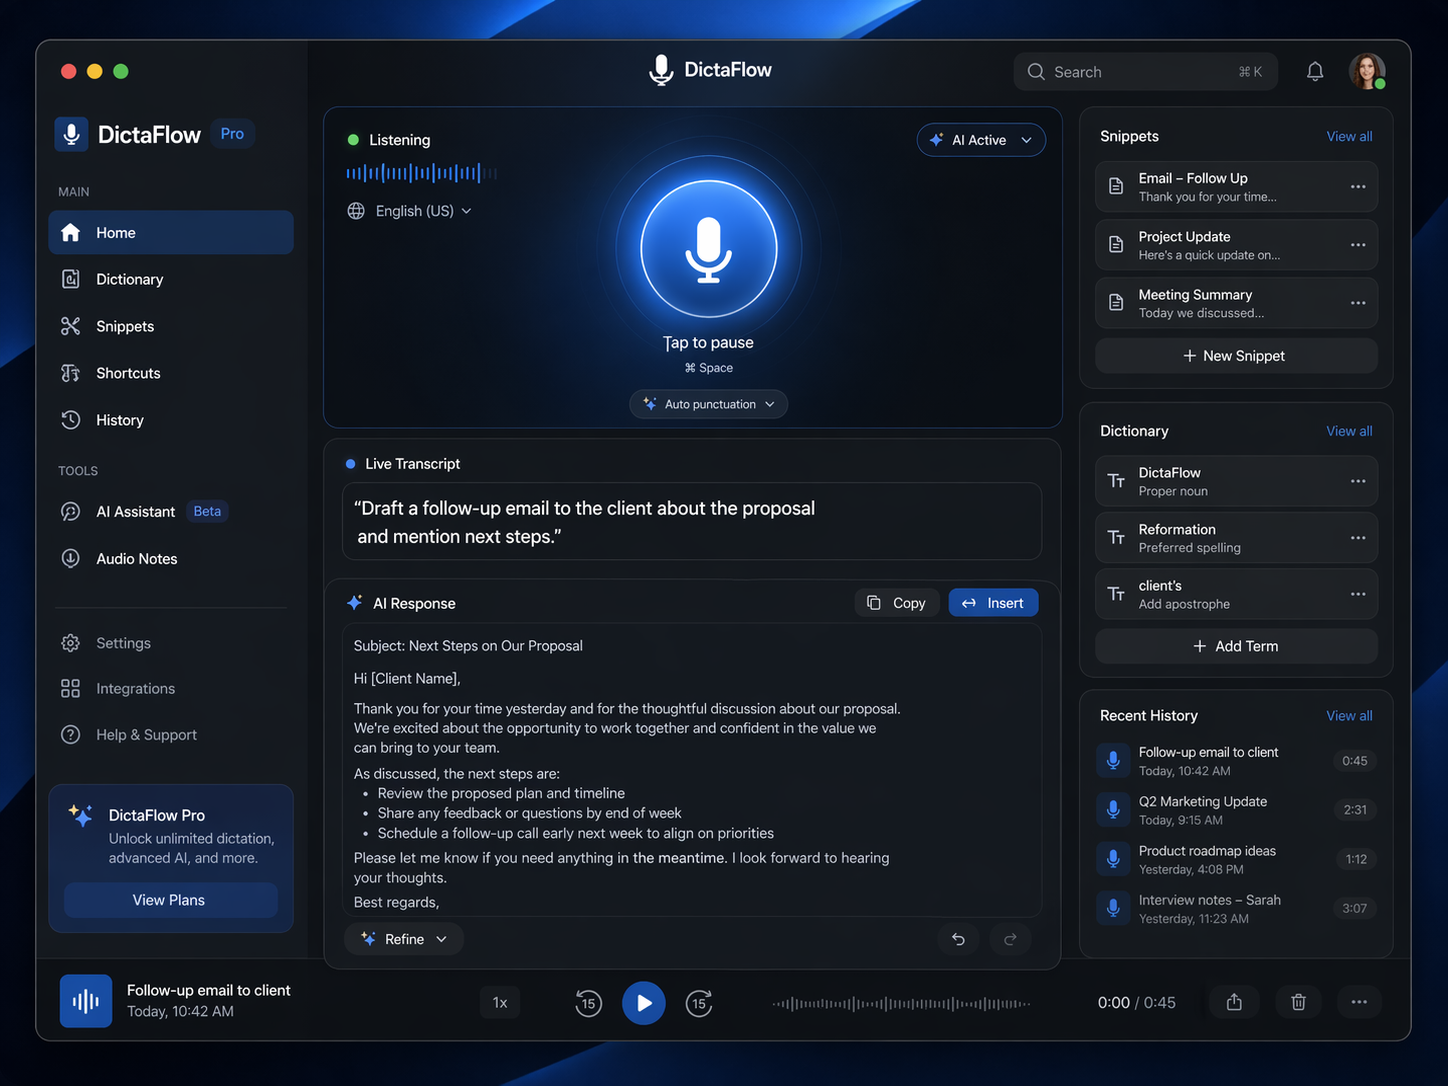Open the user profile avatar
1448x1086 pixels.
click(x=1367, y=71)
